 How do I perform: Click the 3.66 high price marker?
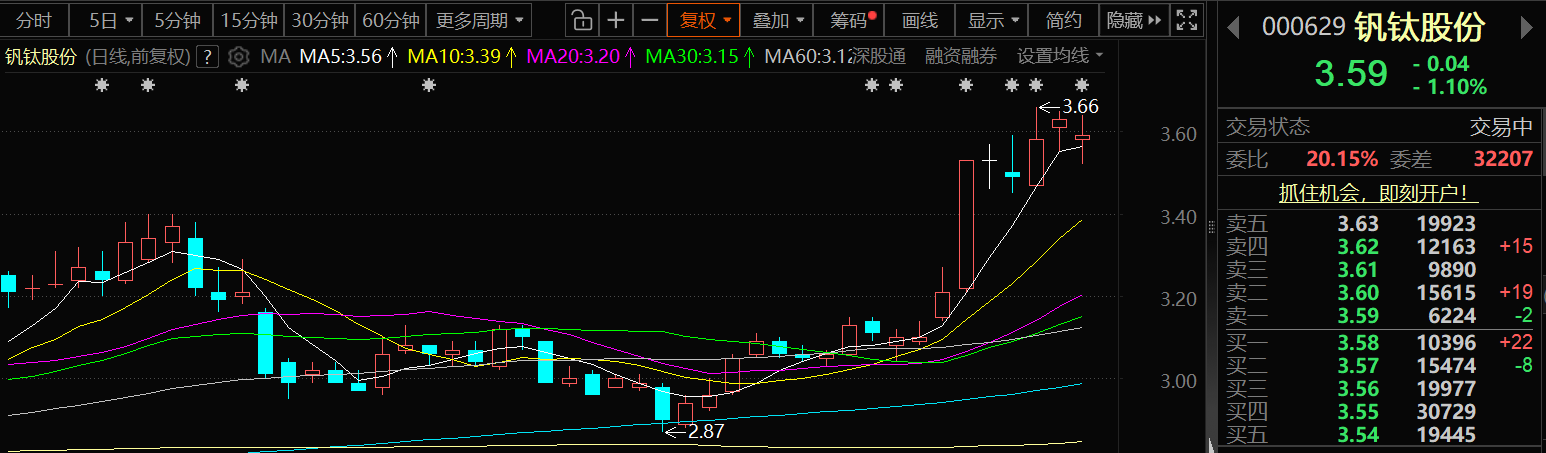coord(1079,106)
